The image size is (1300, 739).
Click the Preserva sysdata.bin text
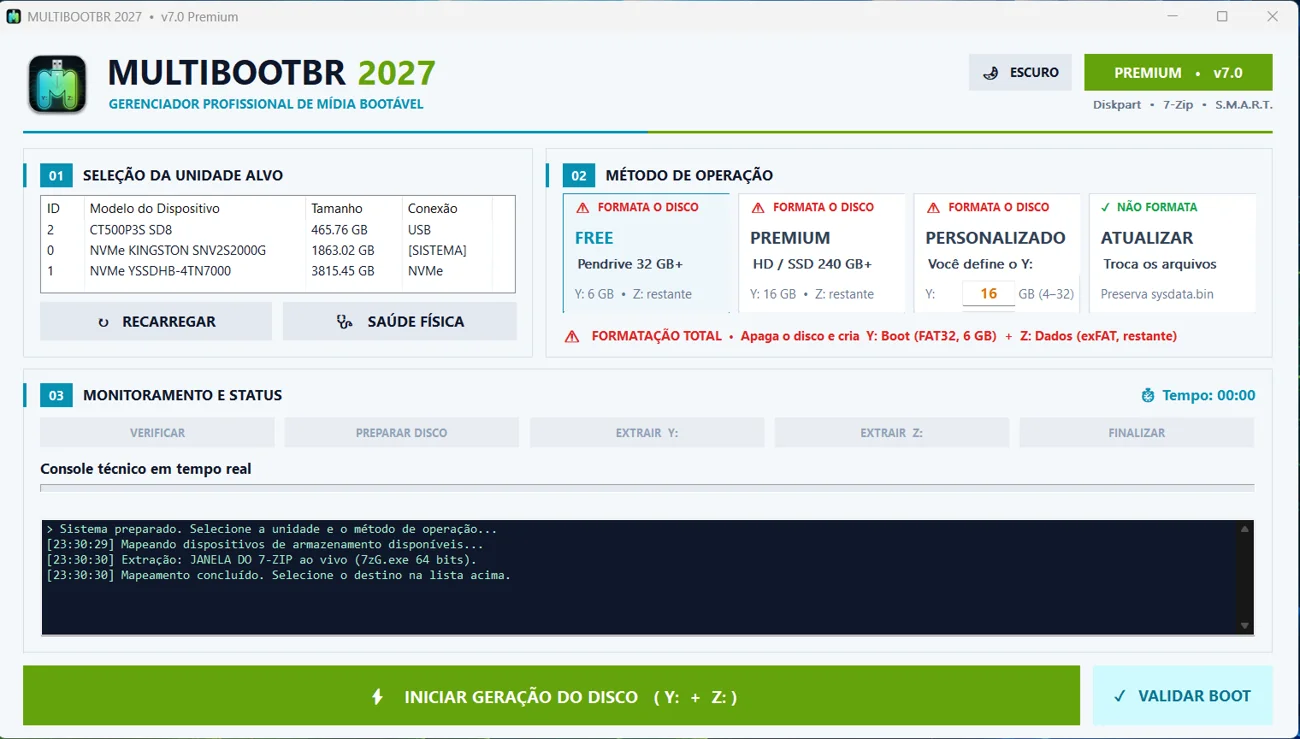[x=1156, y=295]
